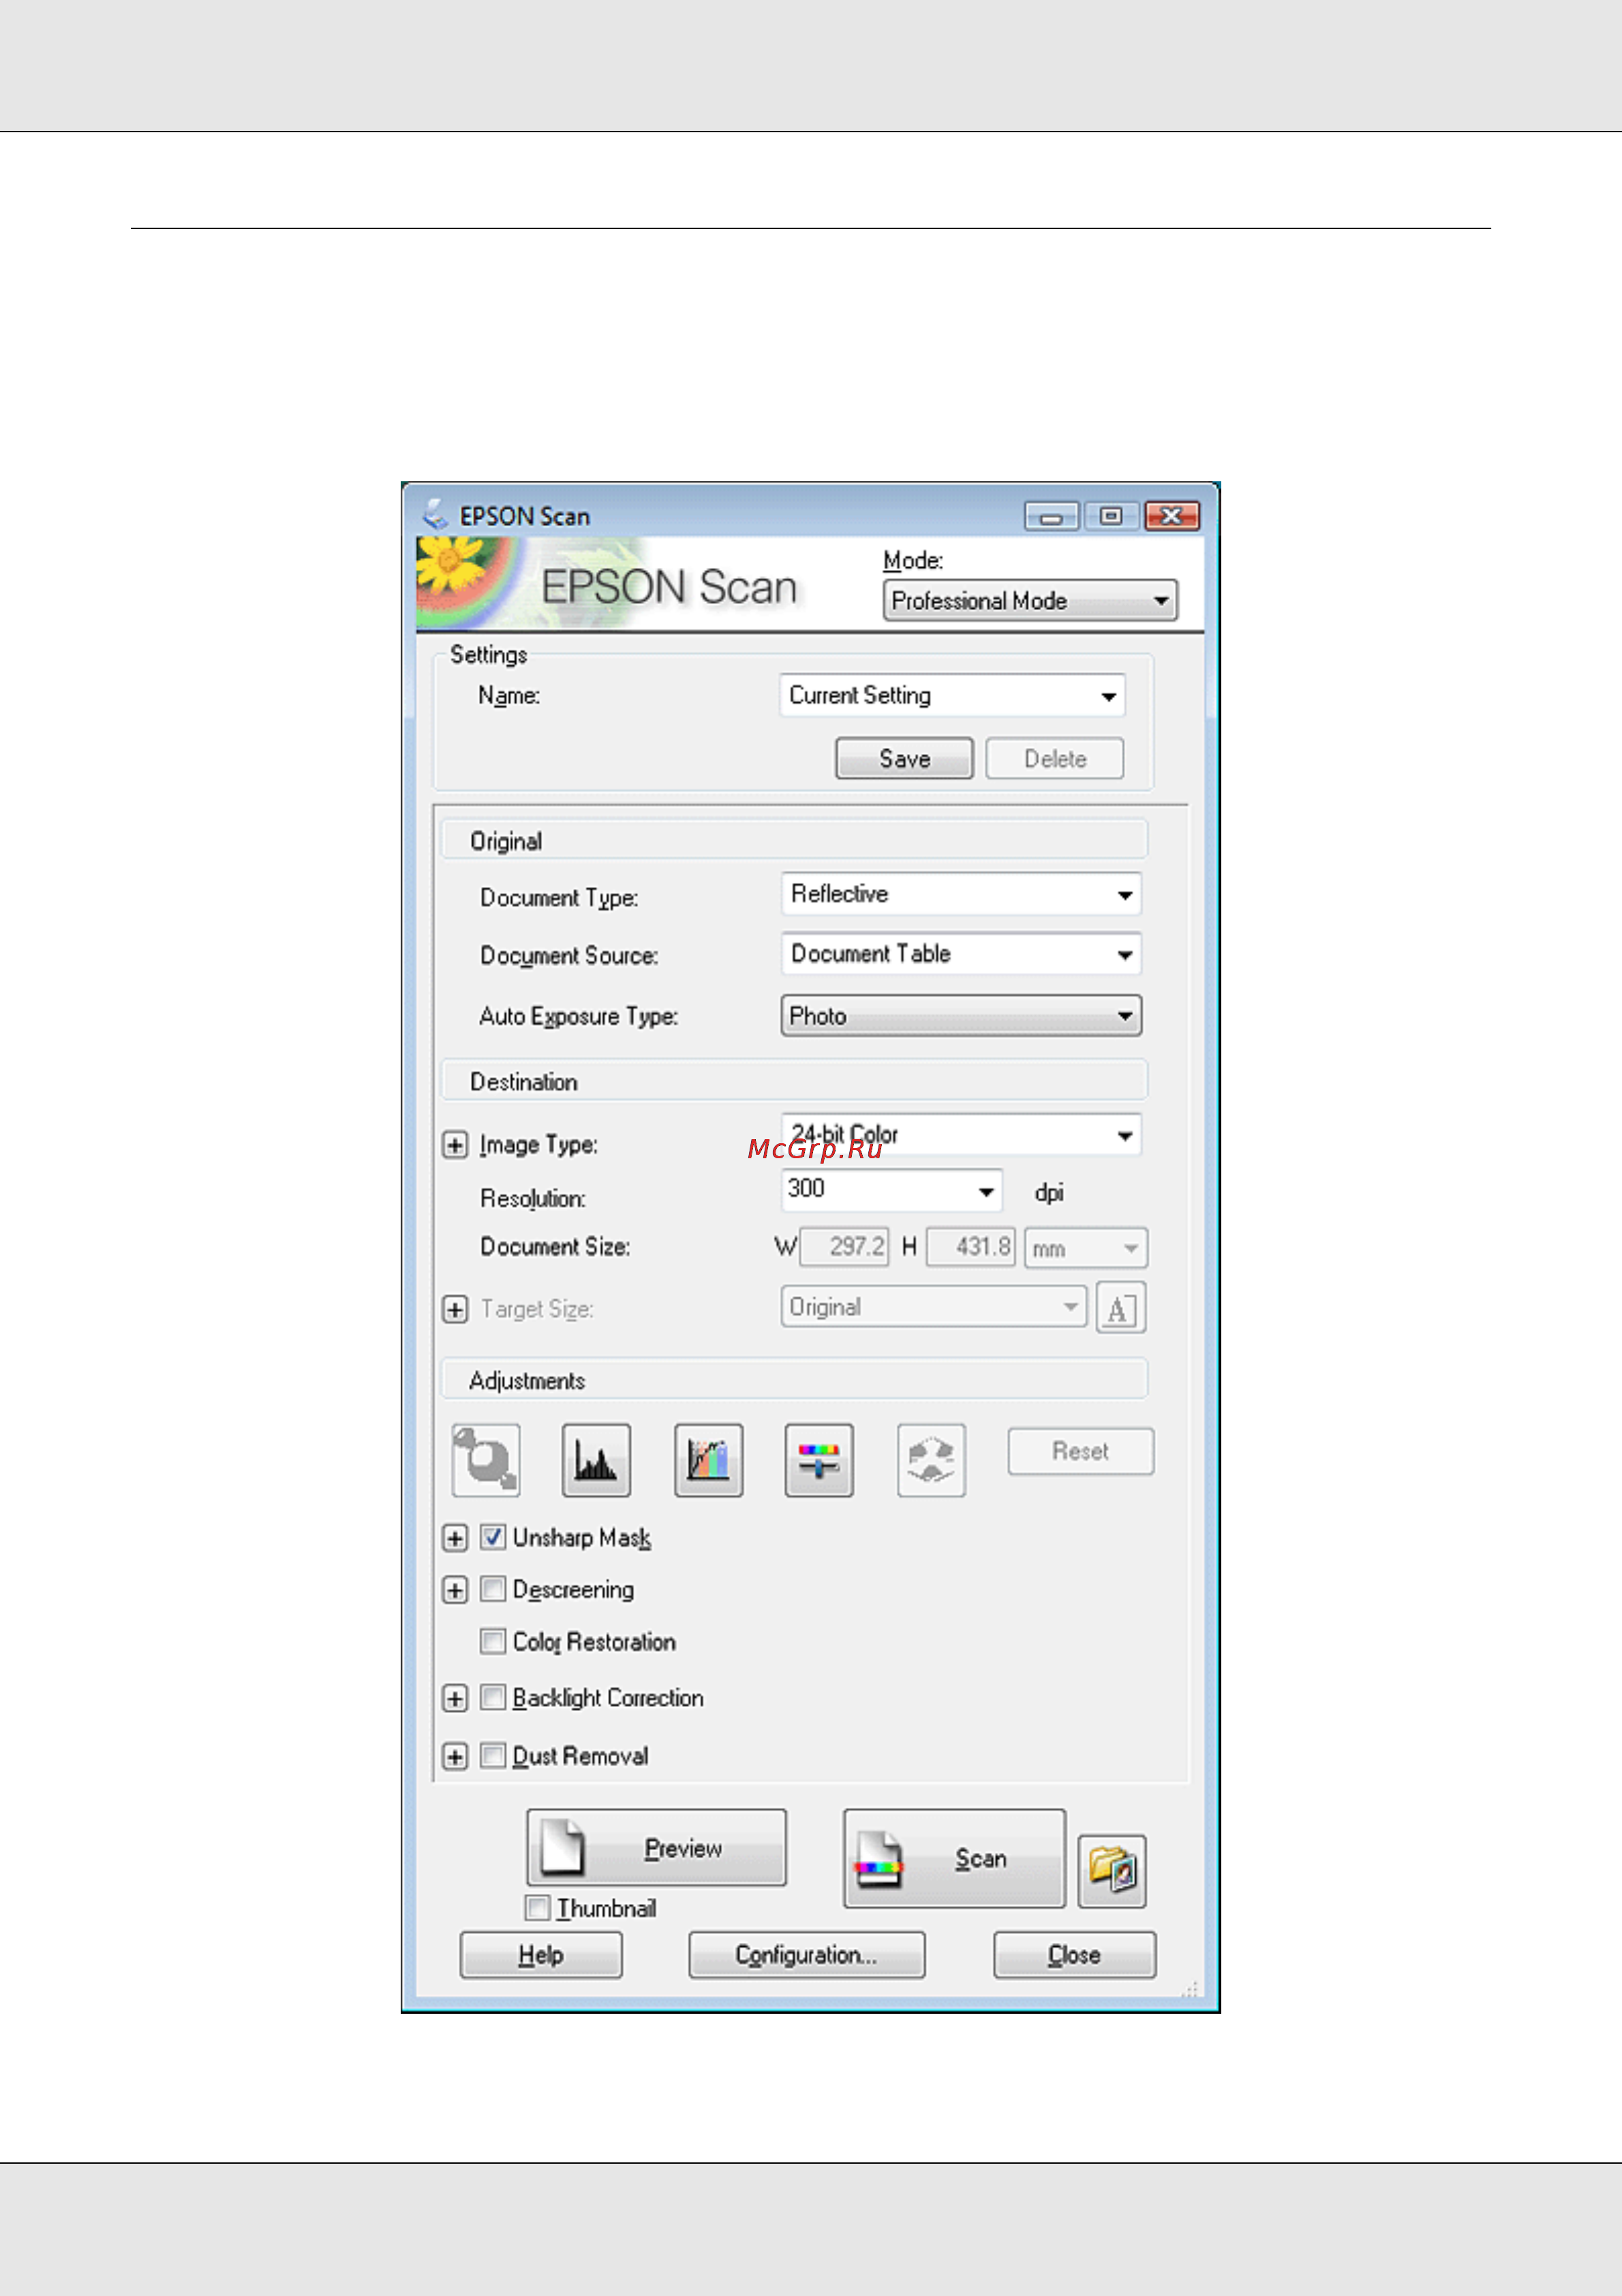The height and width of the screenshot is (2296, 1622).
Task: Click the Auto Exposure icon button
Action: click(x=486, y=1460)
